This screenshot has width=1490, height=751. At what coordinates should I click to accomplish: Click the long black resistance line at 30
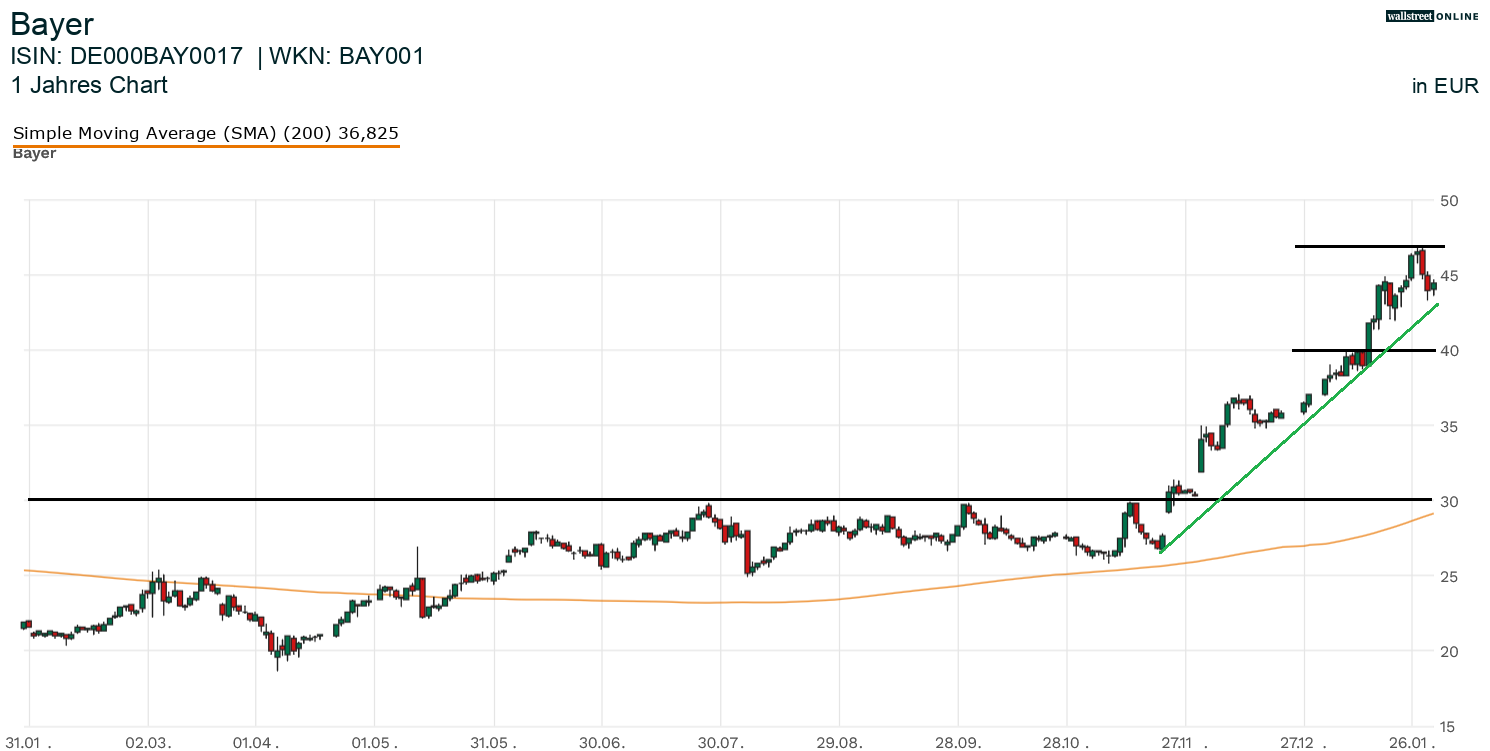tap(600, 499)
